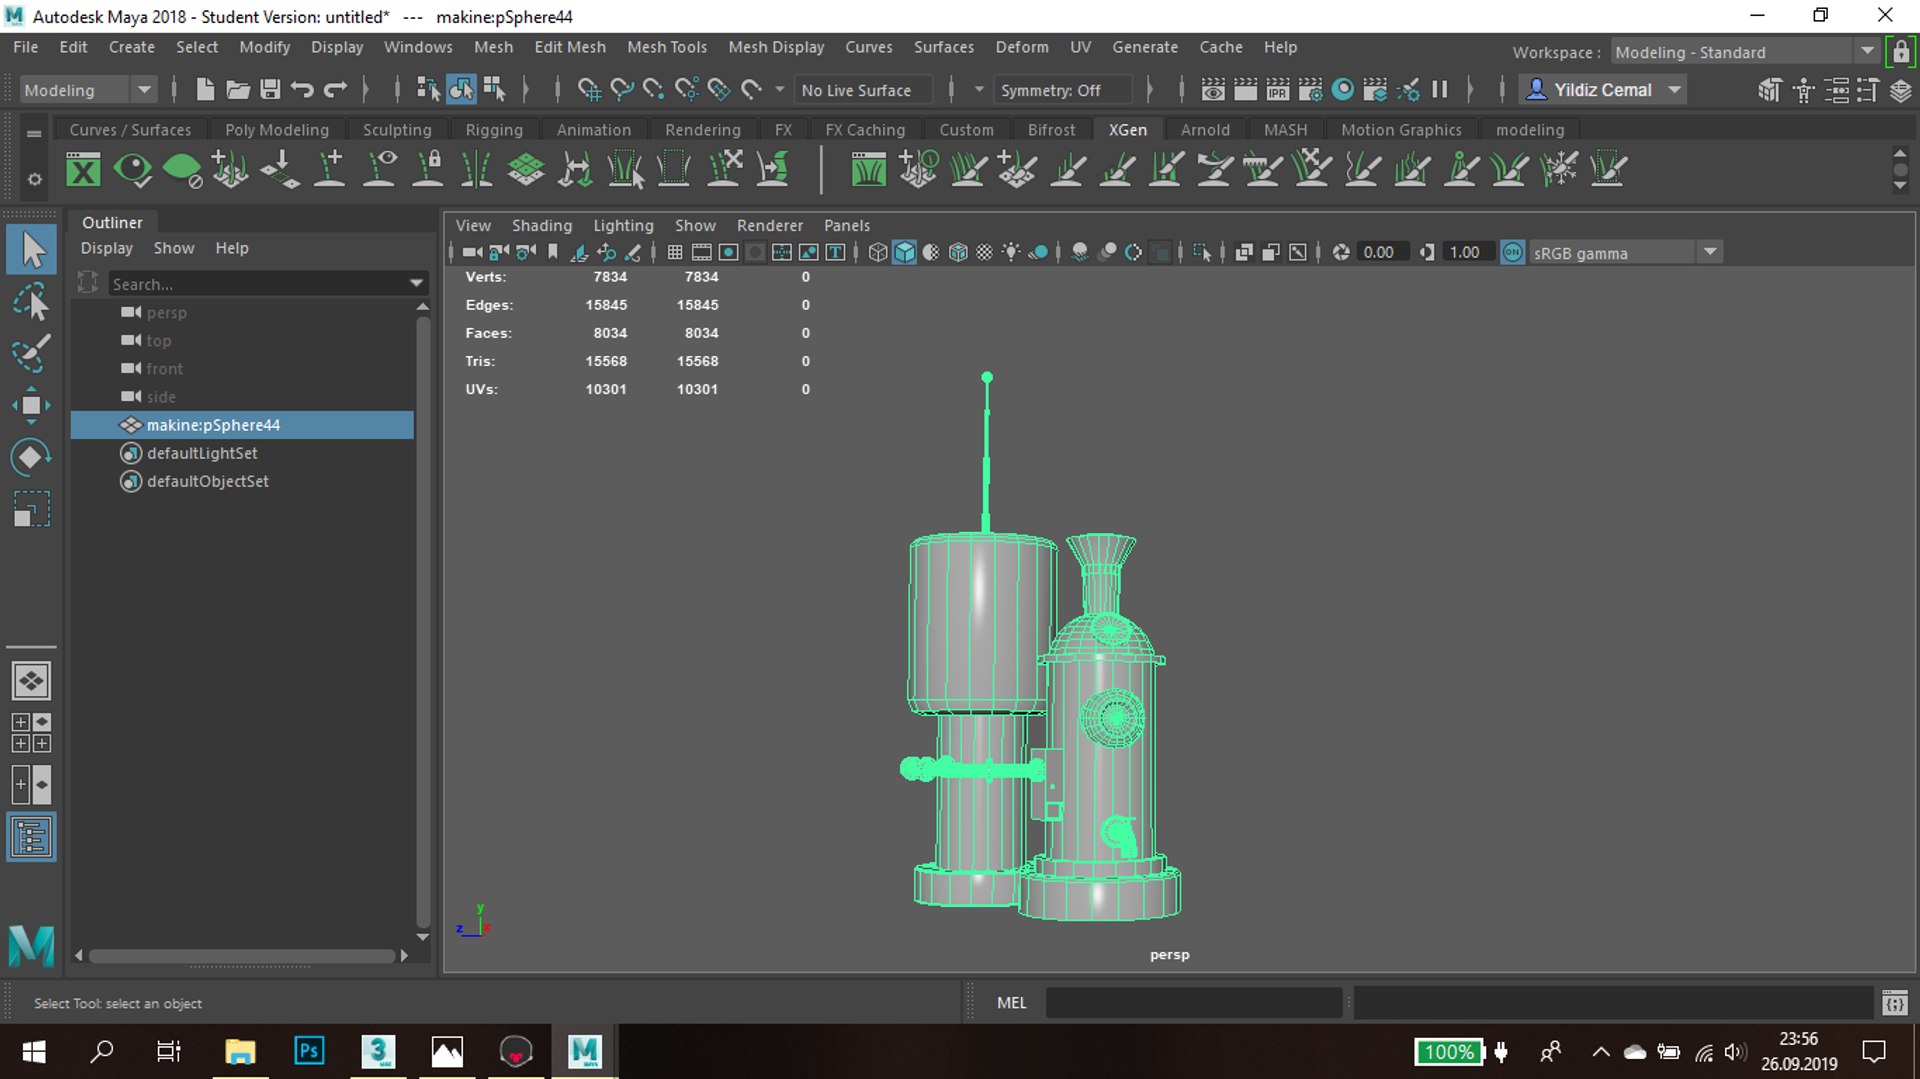Open the Mesh Tools menu
Viewport: 1920px width, 1079px height.
666,47
